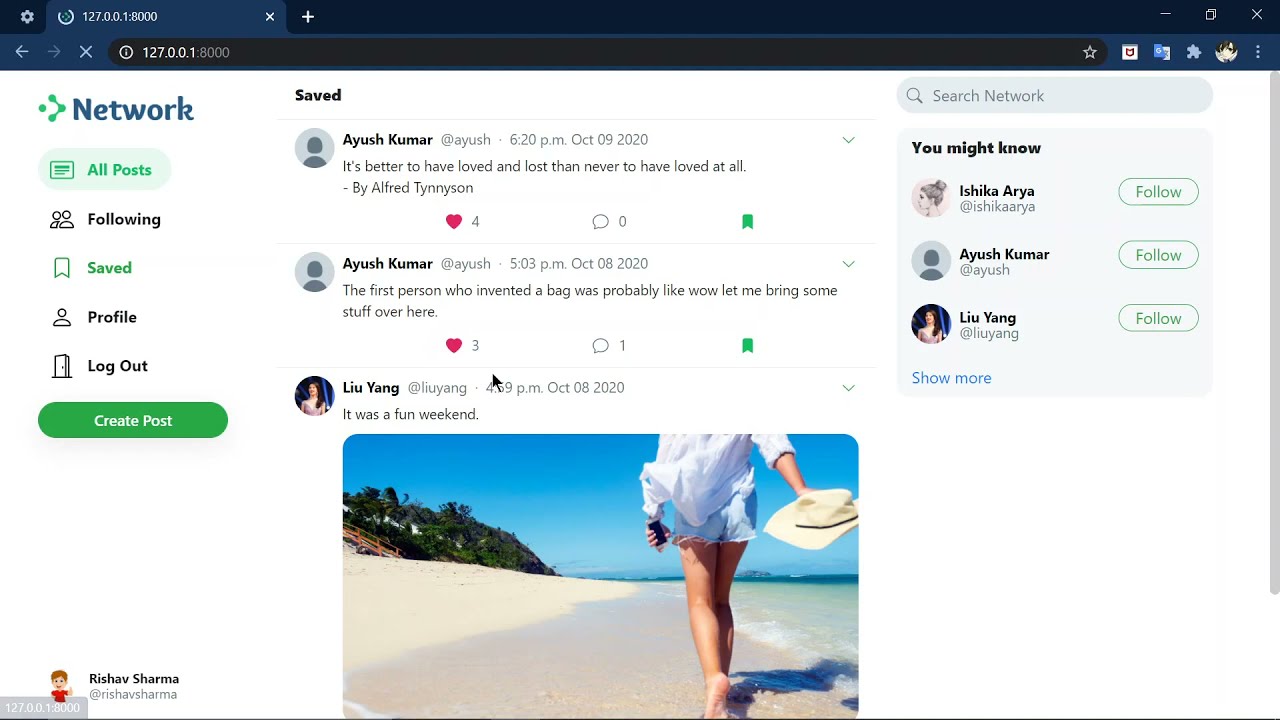Click the site information icon in address bar
Image resolution: width=1280 pixels, height=720 pixels.
126,52
